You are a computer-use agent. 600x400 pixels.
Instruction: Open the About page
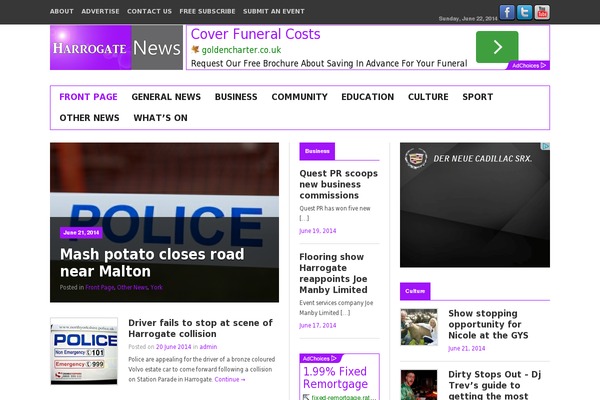pos(62,11)
